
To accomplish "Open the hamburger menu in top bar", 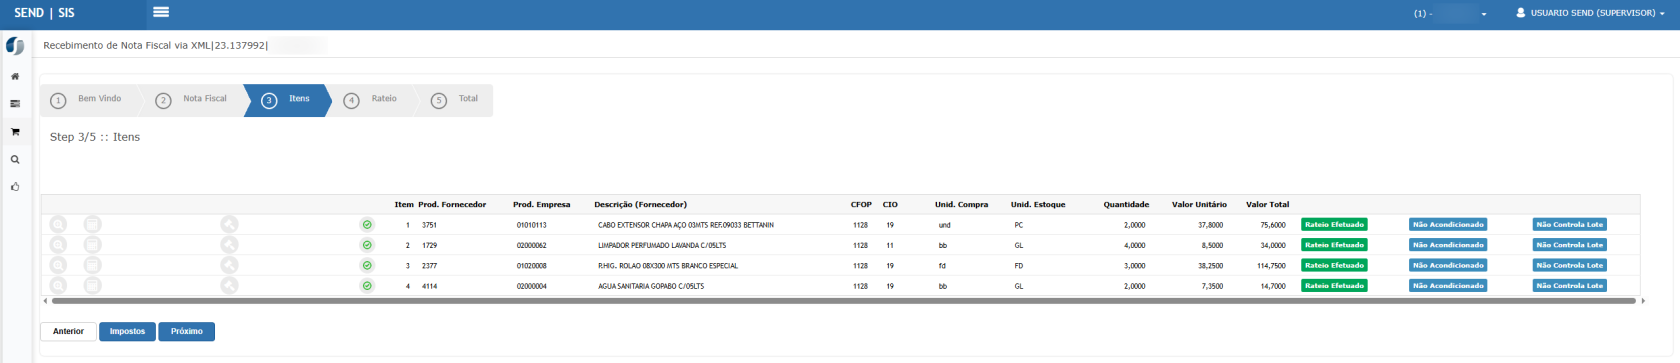I will tap(161, 12).
